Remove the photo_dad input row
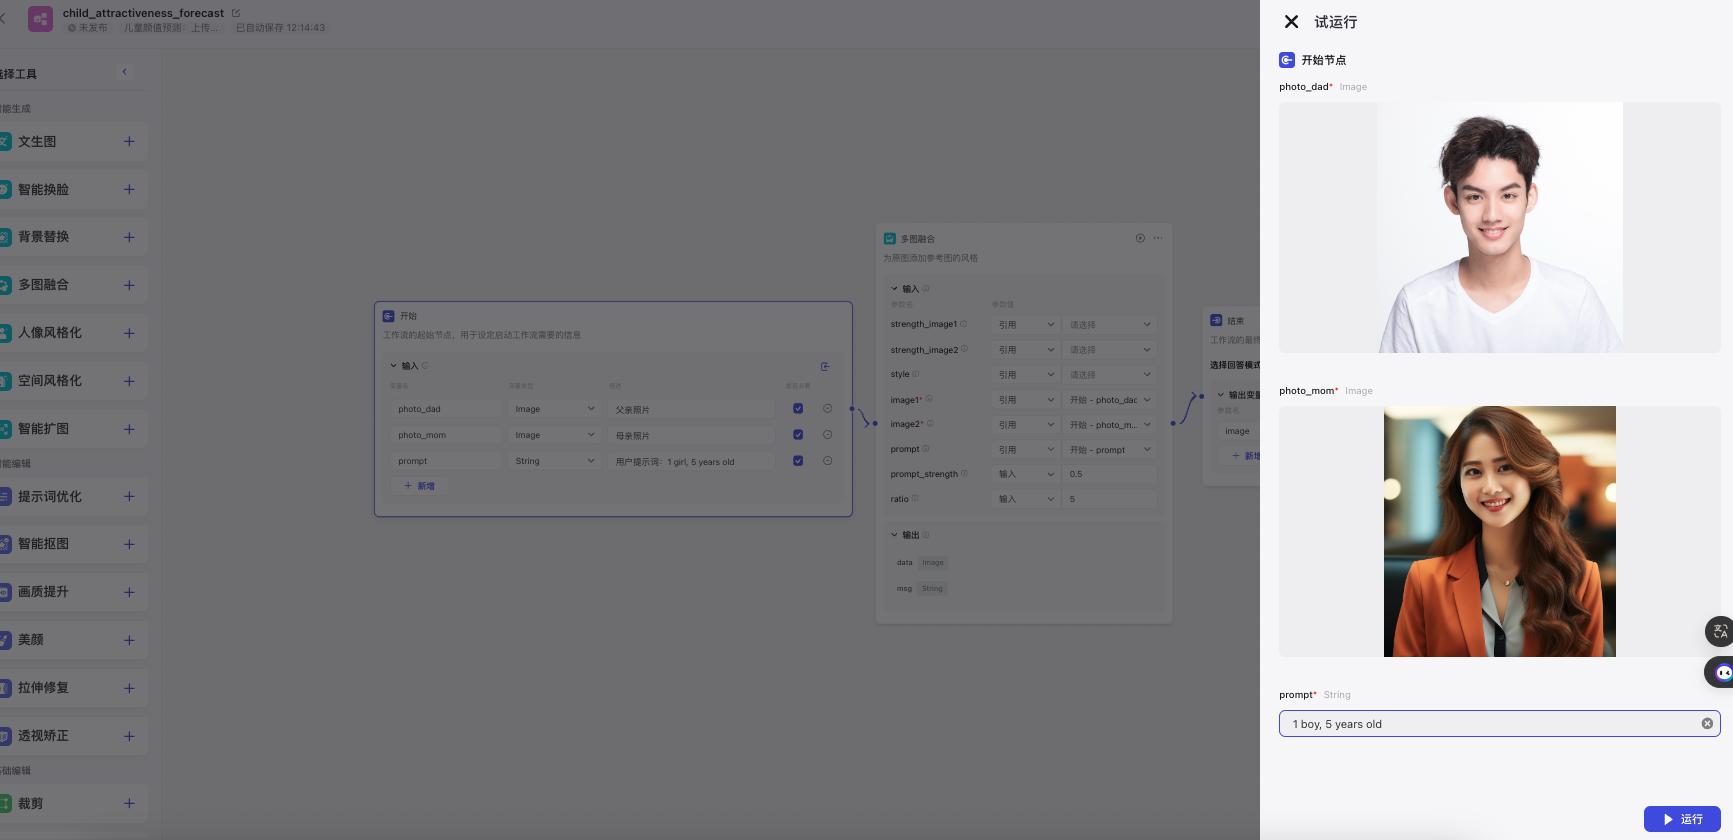 click(827, 408)
